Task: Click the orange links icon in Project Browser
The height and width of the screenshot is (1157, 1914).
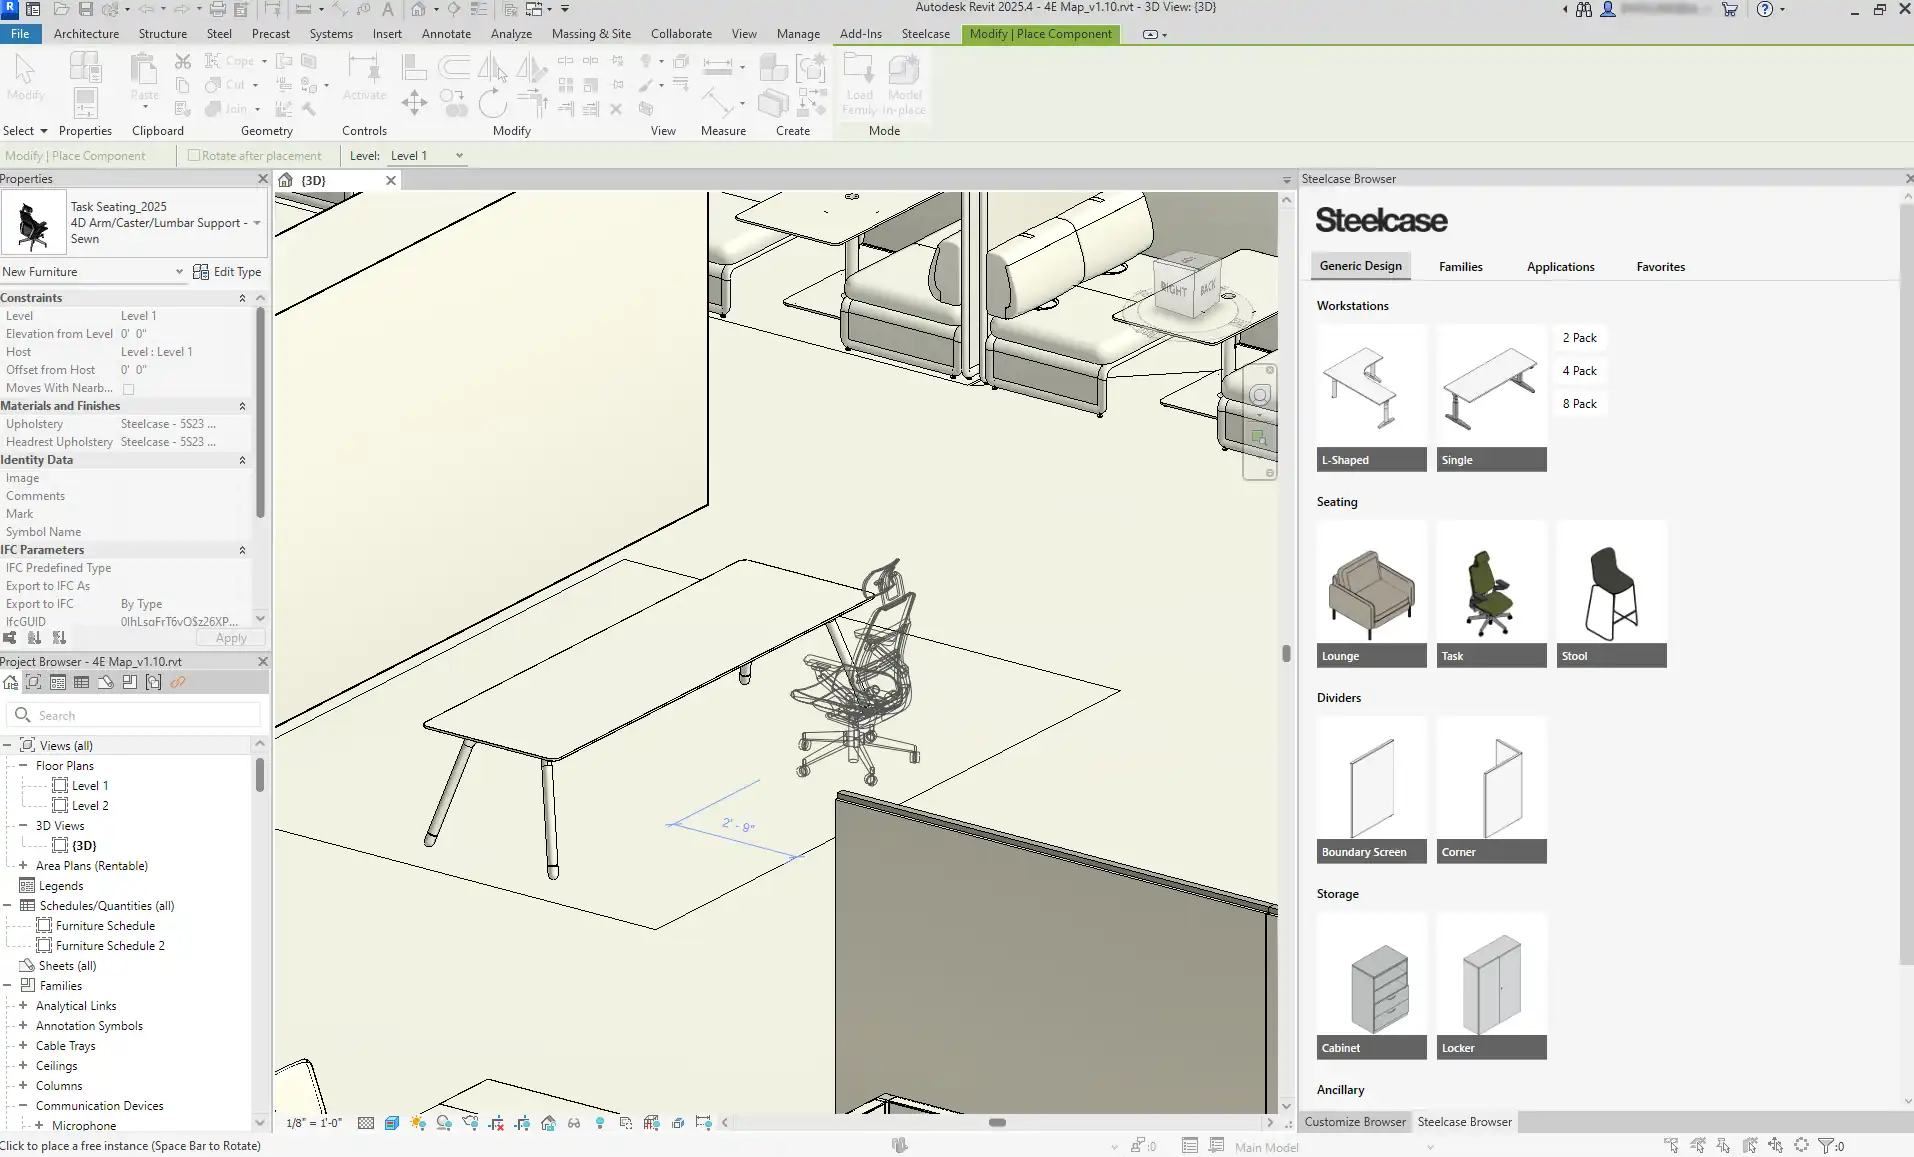Action: pos(178,683)
